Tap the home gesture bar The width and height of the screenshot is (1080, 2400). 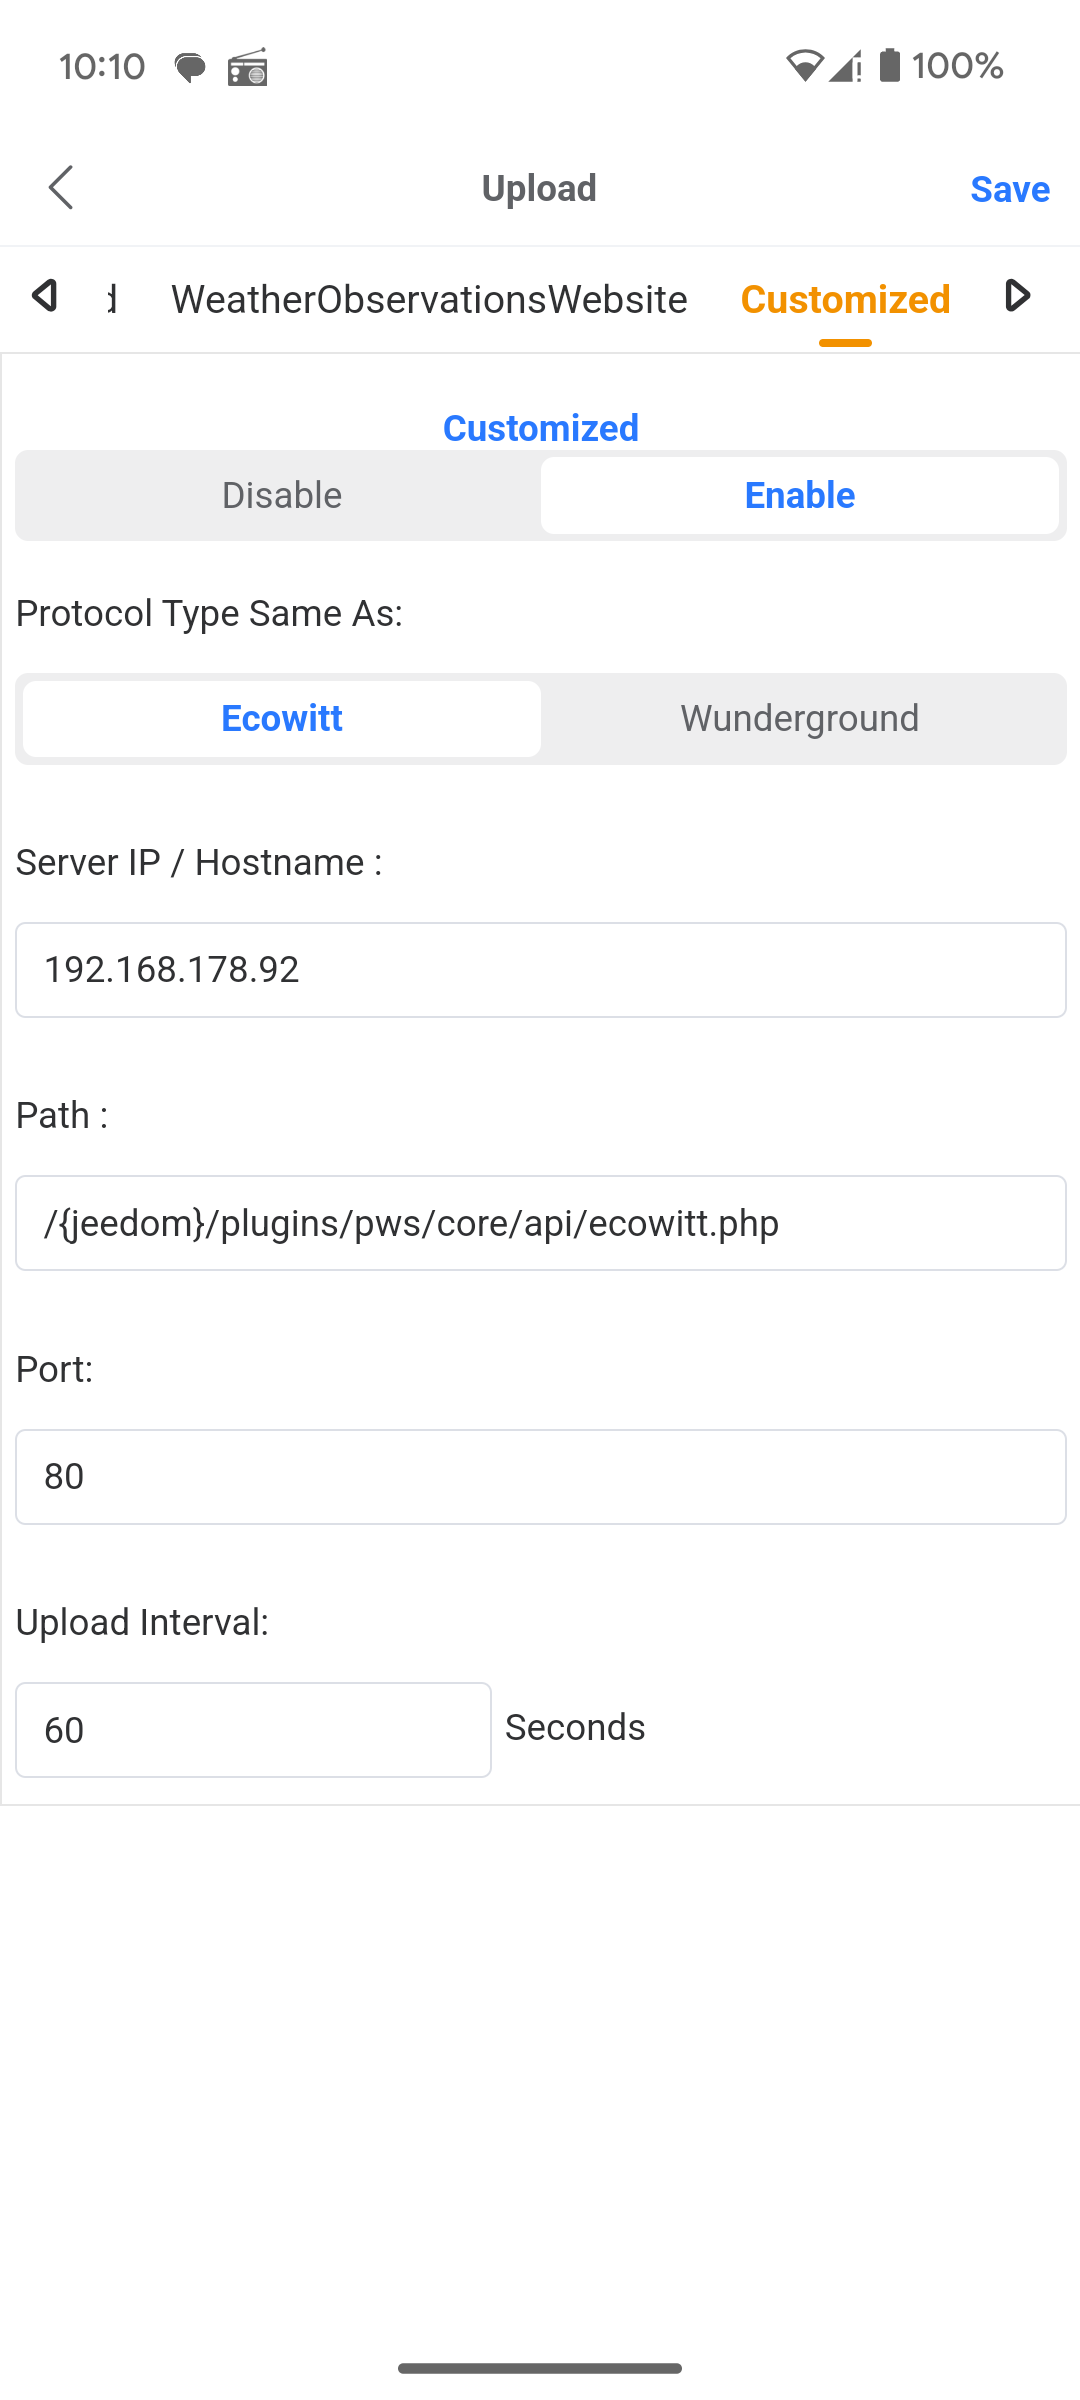[540, 2368]
